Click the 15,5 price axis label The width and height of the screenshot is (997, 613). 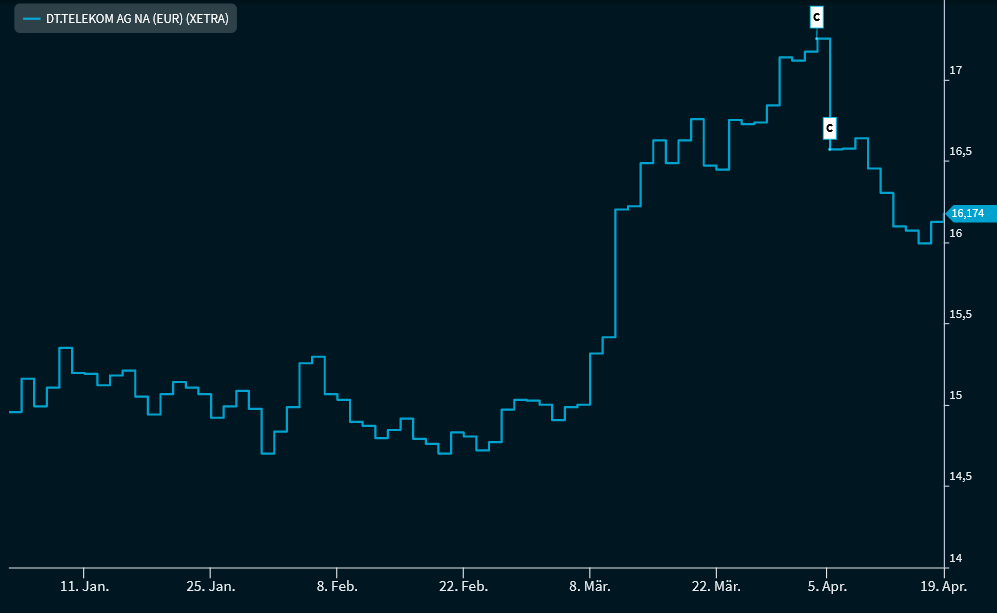tap(958, 314)
